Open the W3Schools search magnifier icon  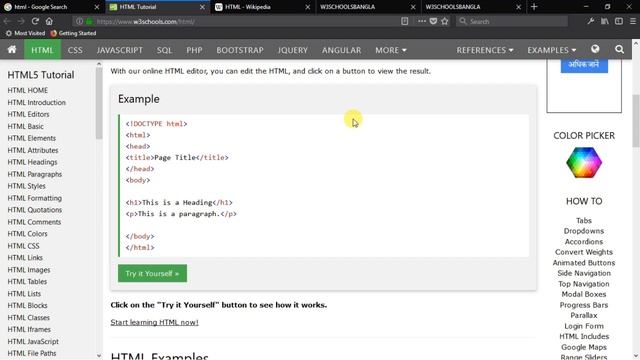tap(619, 49)
